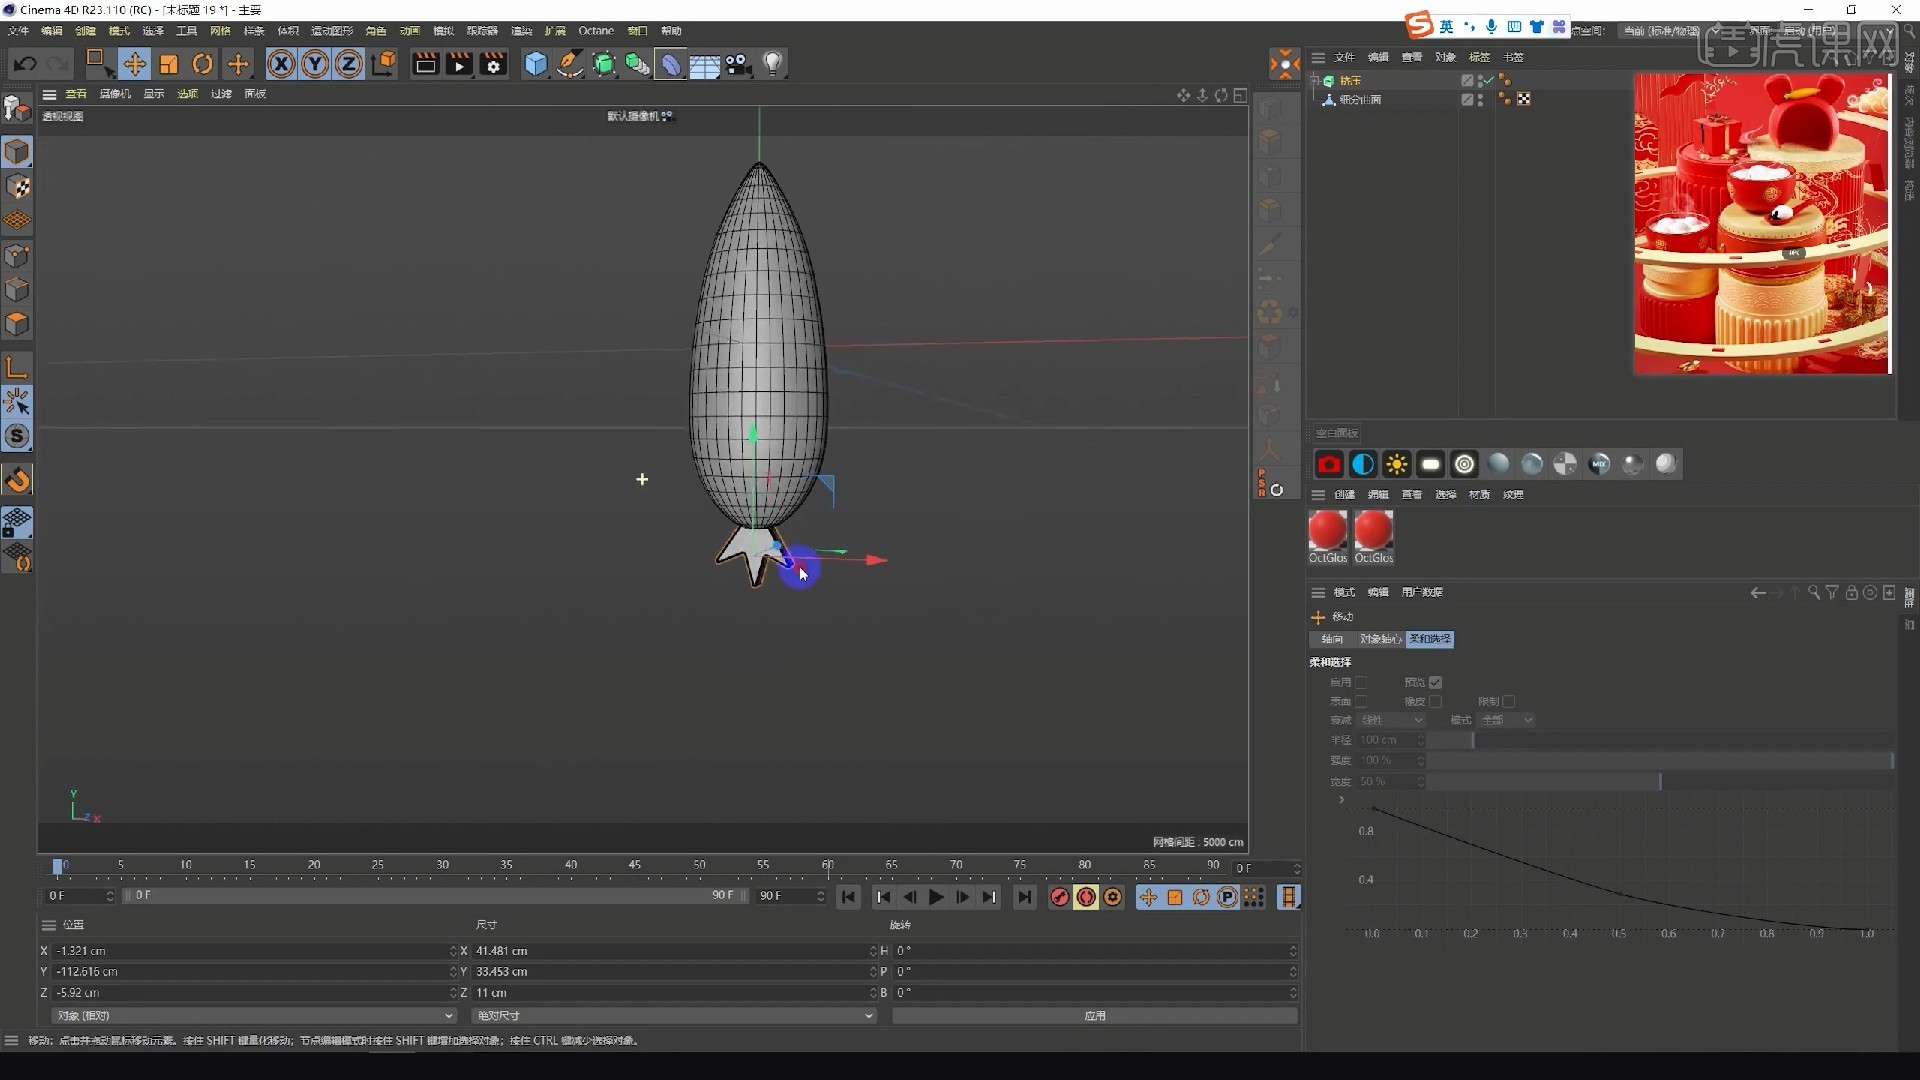Toggle the 限制 checkbox
This screenshot has width=1920, height=1080.
tap(1508, 701)
